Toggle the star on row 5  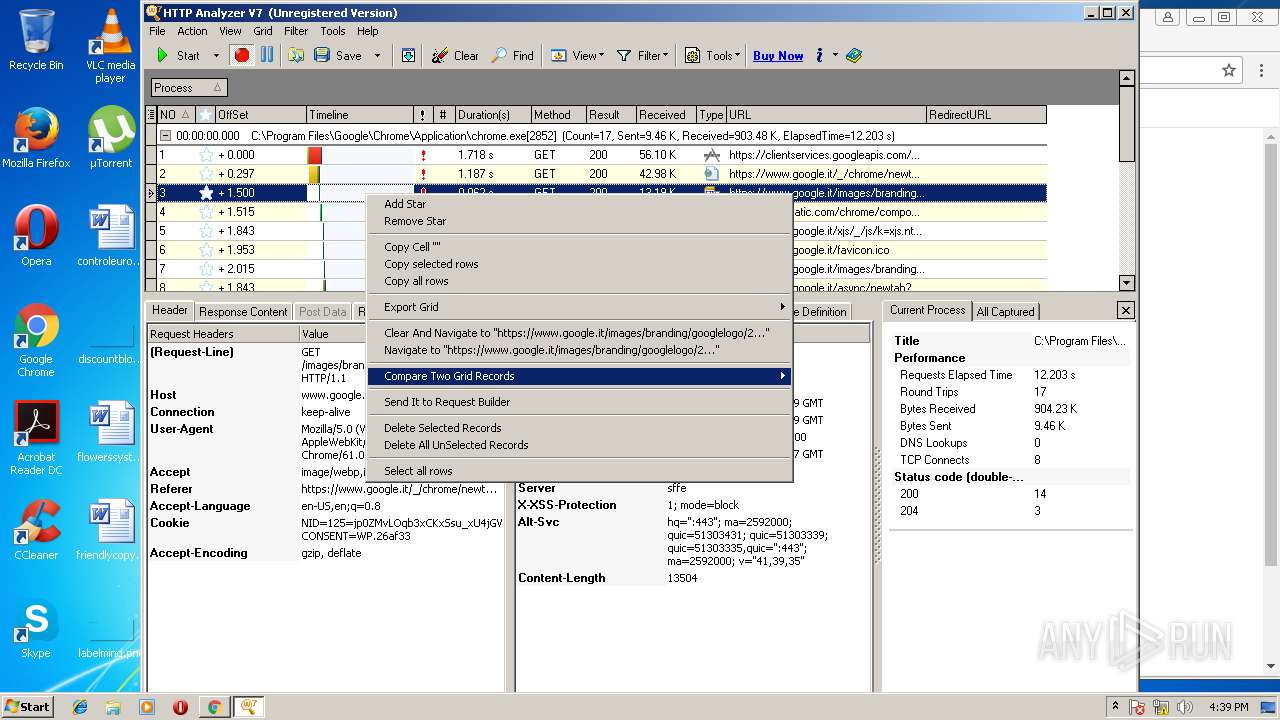206,231
